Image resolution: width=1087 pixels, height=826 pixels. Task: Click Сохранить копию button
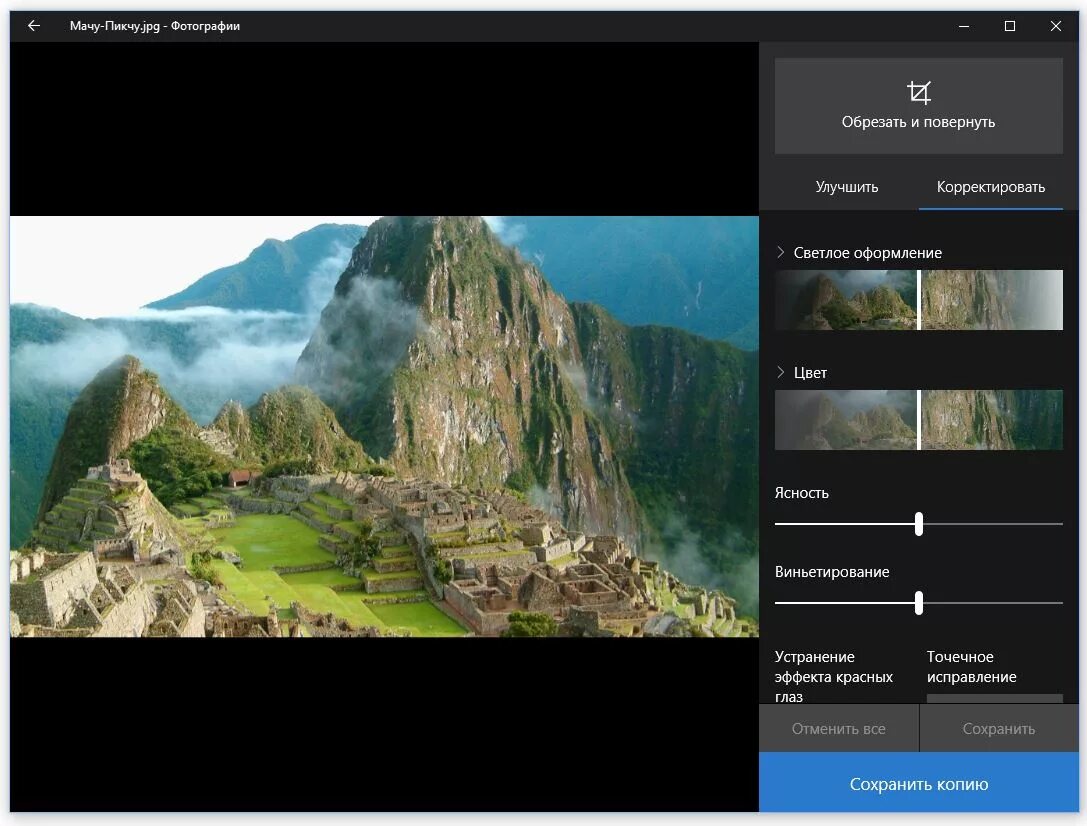919,783
